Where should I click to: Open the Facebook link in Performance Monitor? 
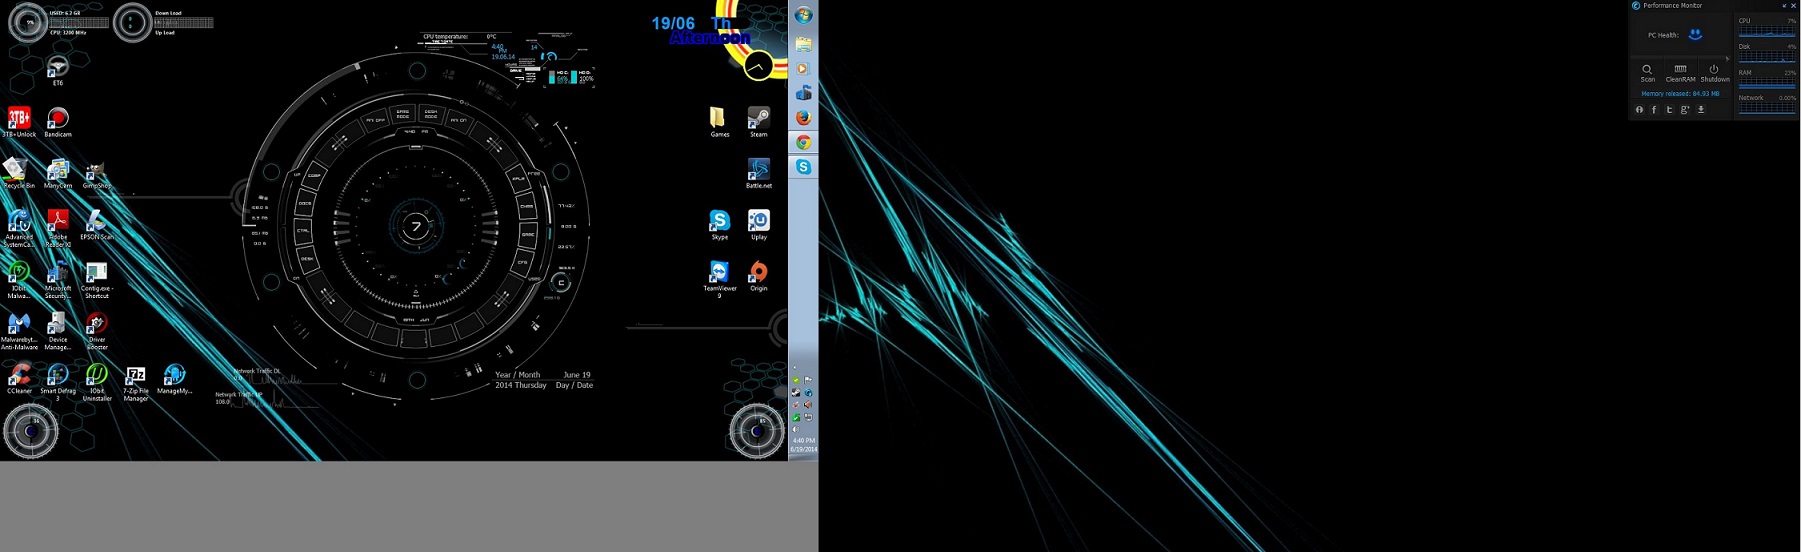(1654, 109)
